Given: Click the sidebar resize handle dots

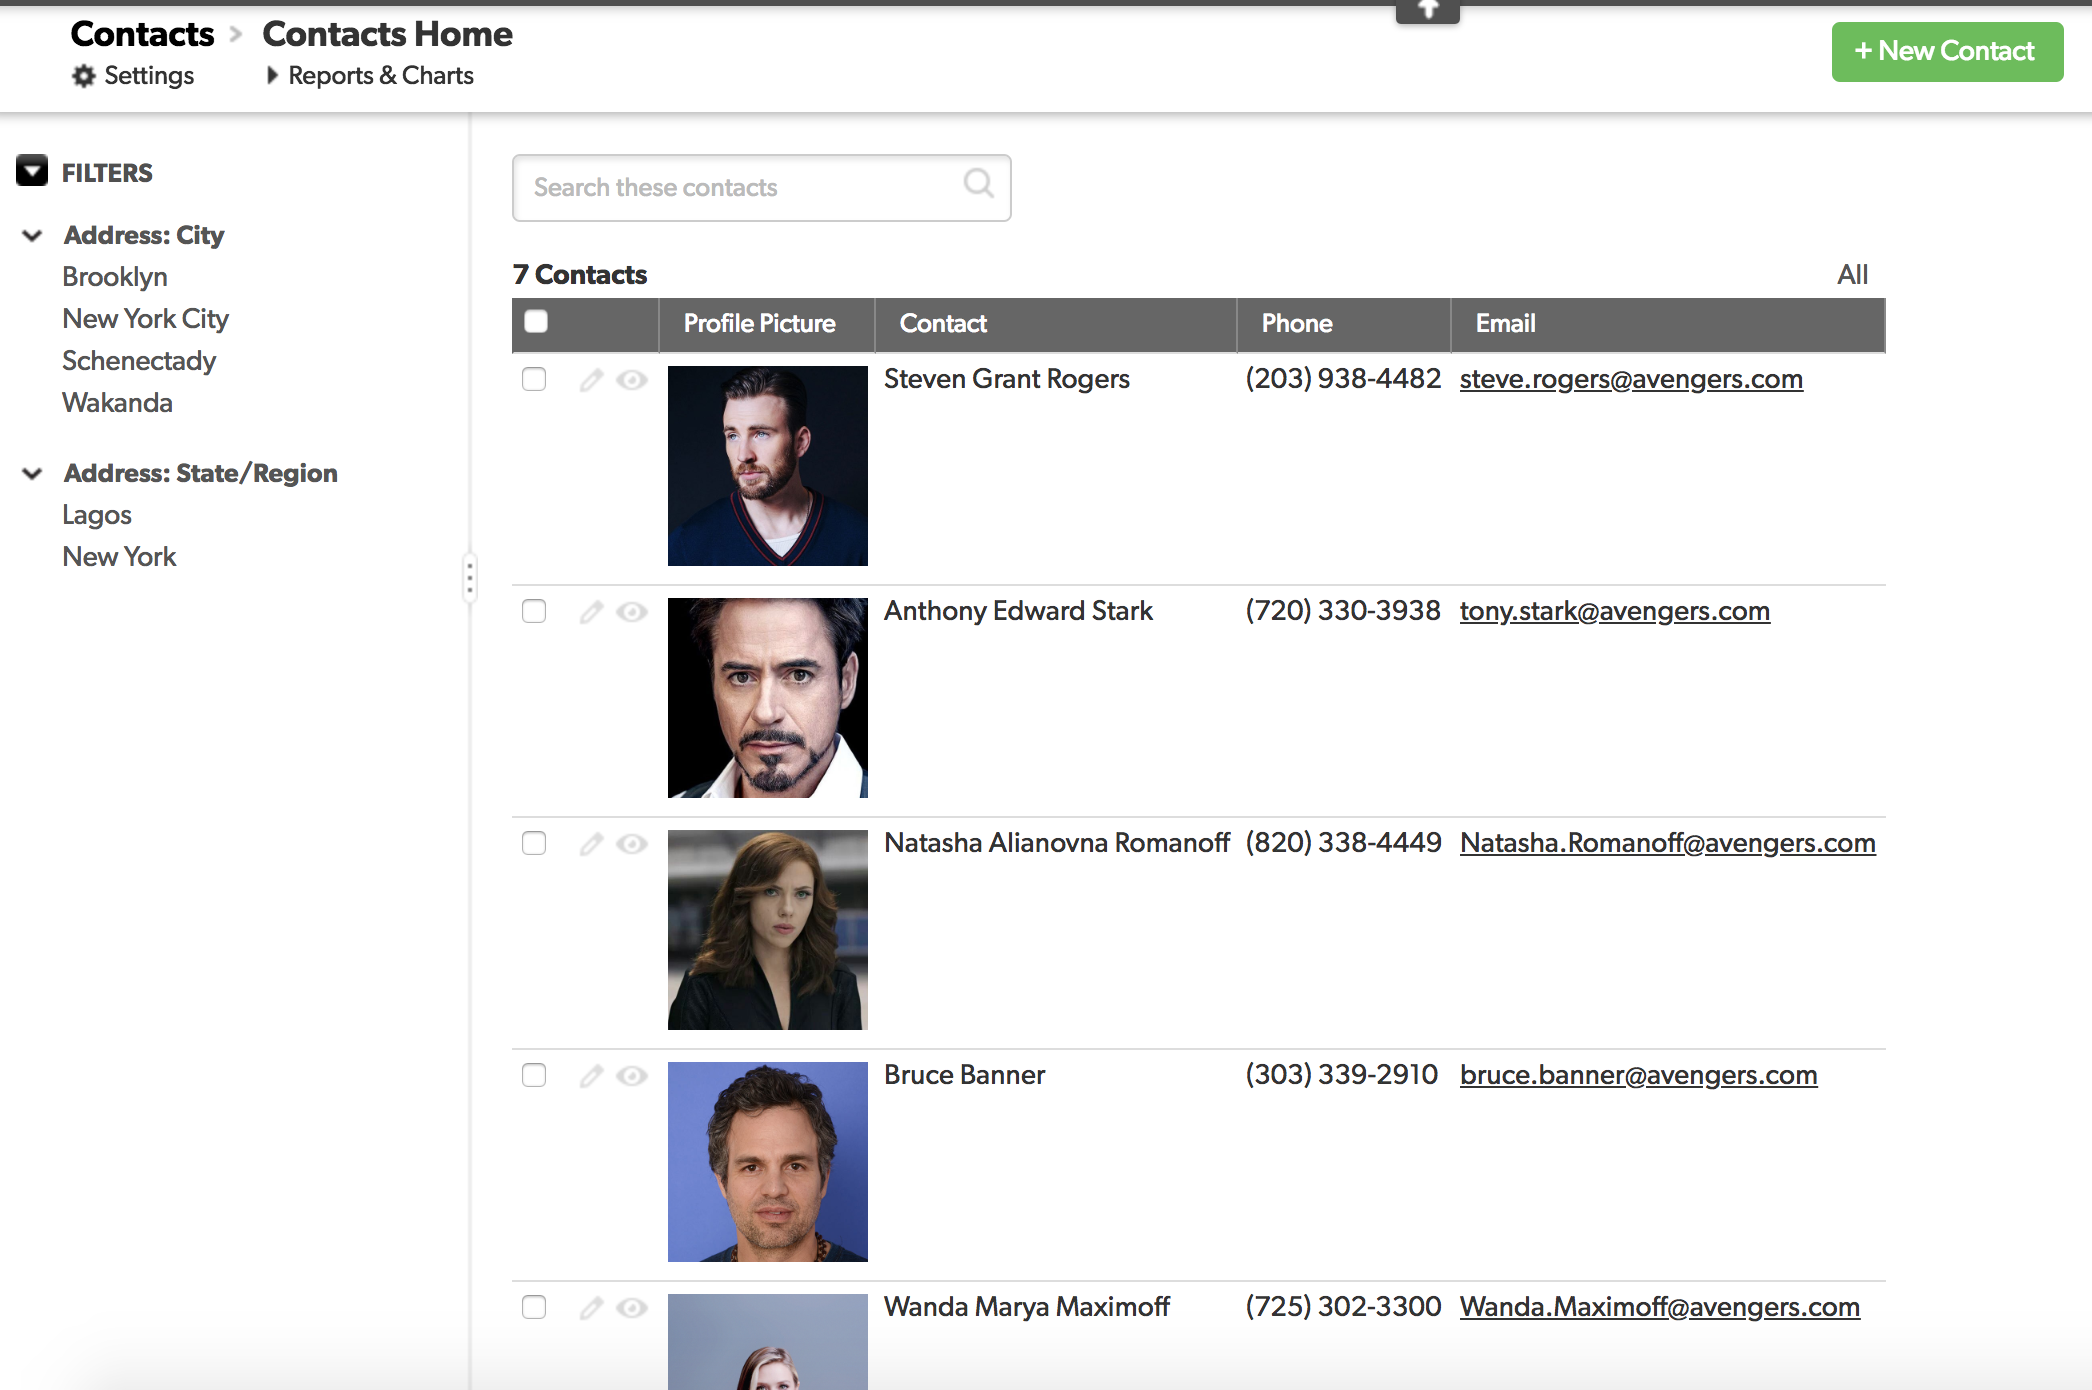Looking at the screenshot, I should tap(470, 578).
